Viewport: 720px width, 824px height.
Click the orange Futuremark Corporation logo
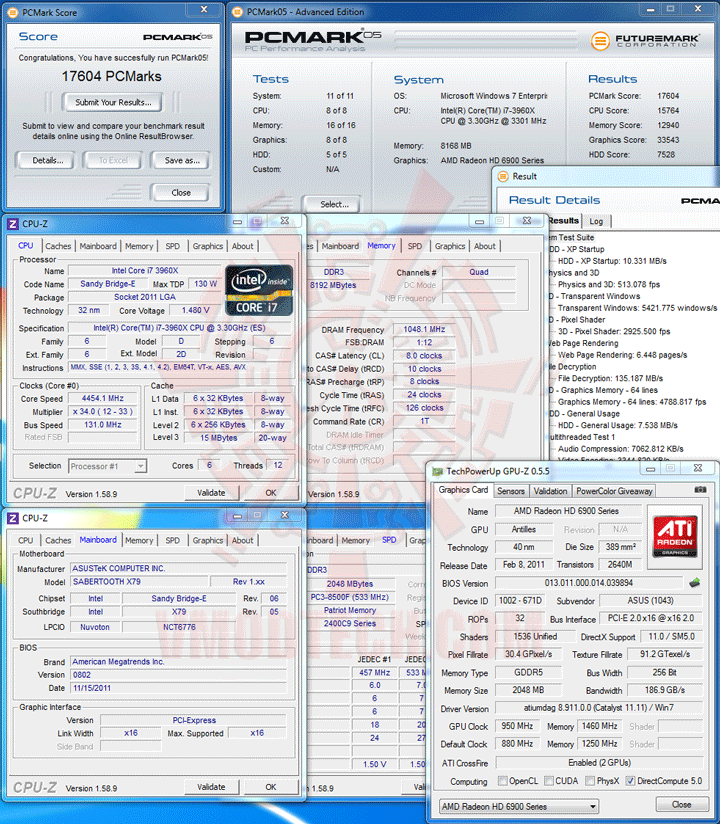click(600, 41)
